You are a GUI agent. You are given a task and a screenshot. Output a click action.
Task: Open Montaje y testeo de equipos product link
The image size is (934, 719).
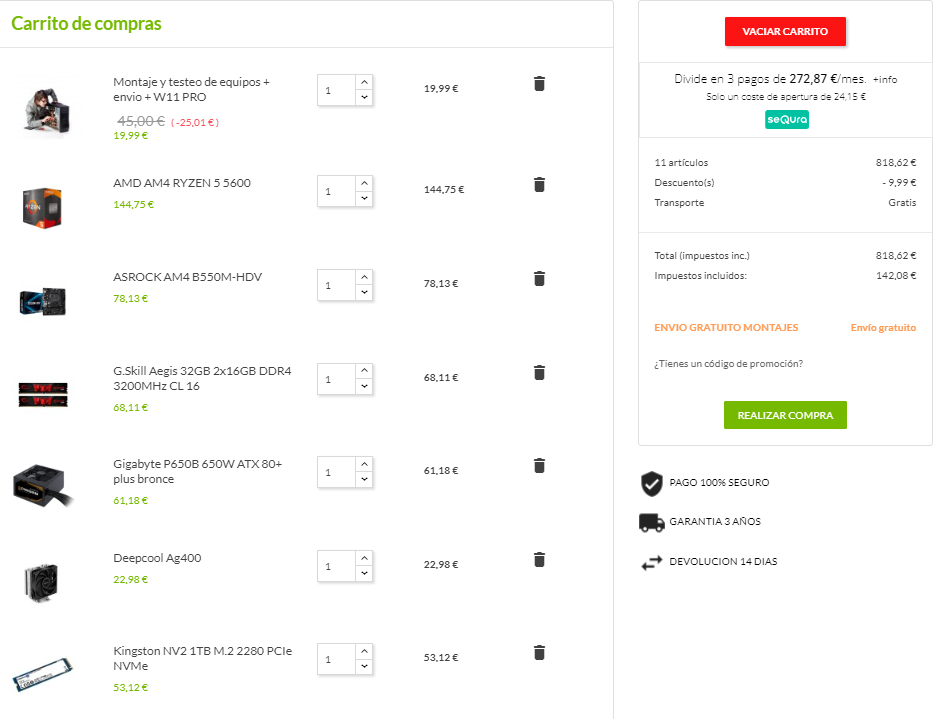[191, 89]
